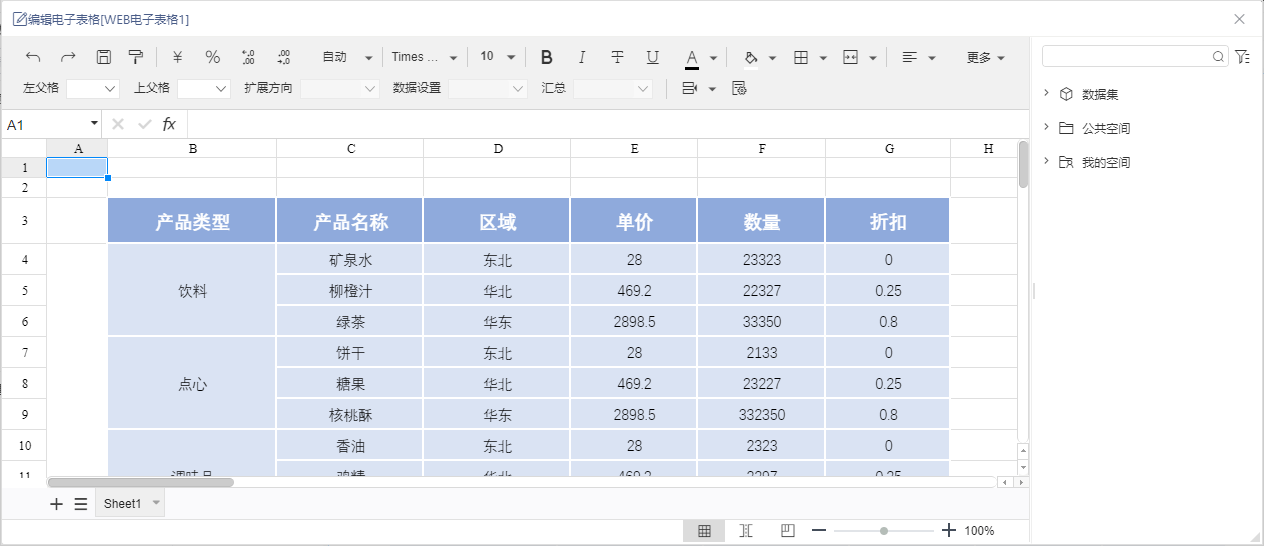Open the font size 10 dropdown

point(497,57)
